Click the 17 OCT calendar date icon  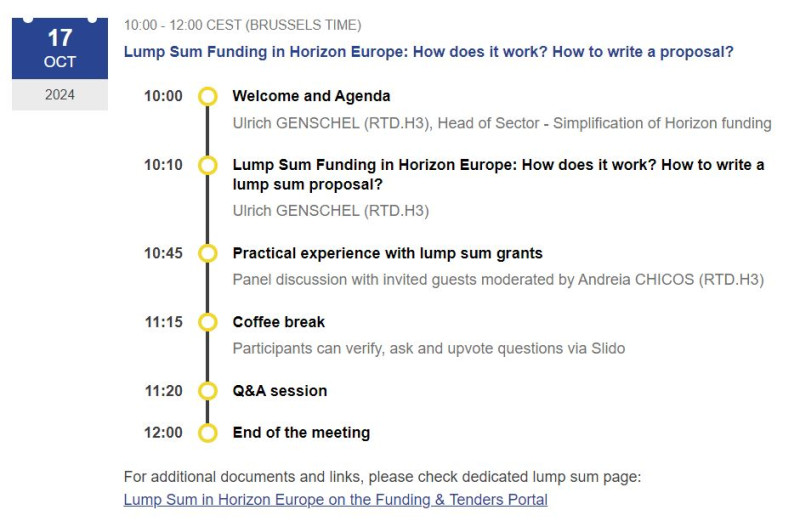click(60, 48)
